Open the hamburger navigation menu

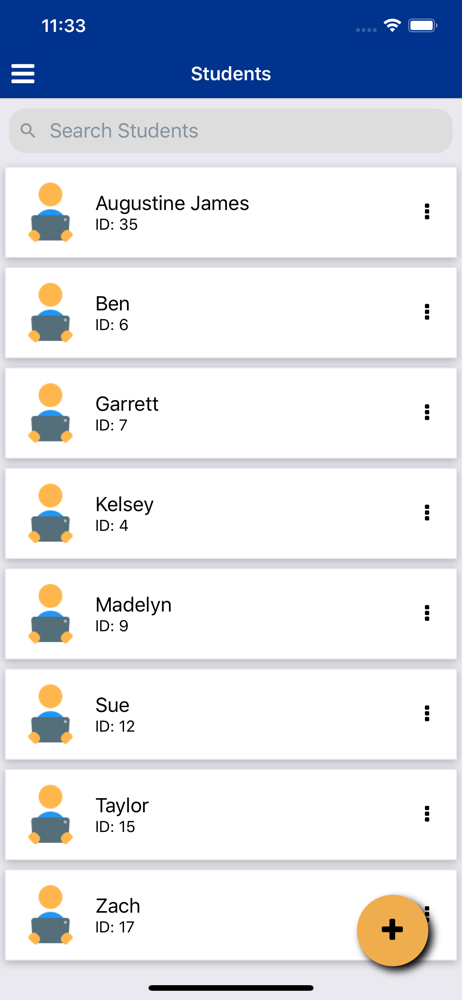point(23,74)
